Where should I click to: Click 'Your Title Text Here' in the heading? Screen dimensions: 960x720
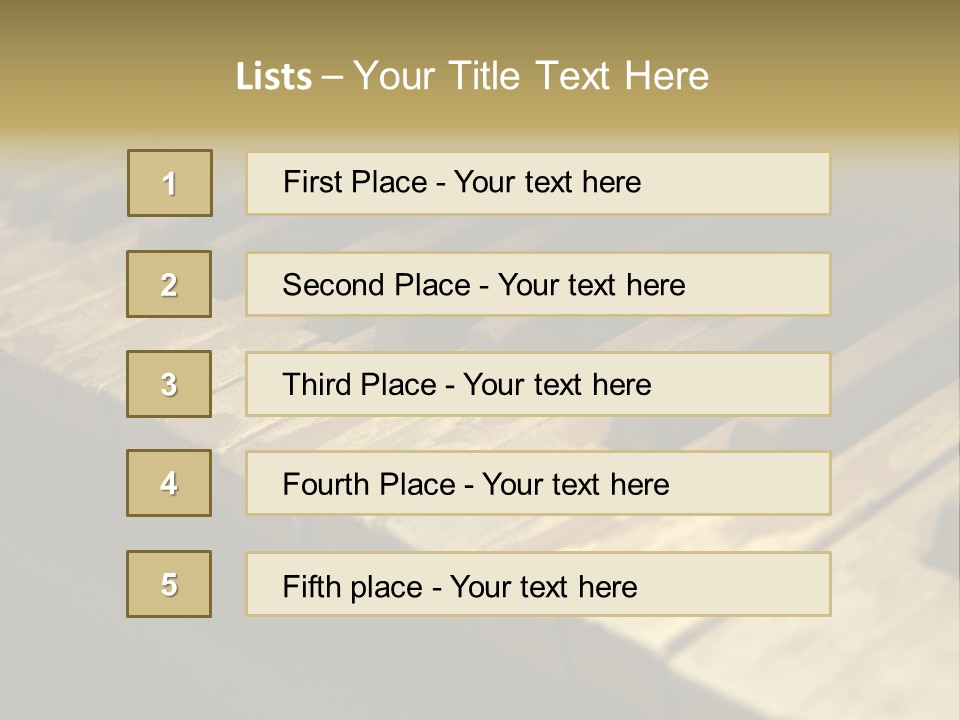point(531,76)
